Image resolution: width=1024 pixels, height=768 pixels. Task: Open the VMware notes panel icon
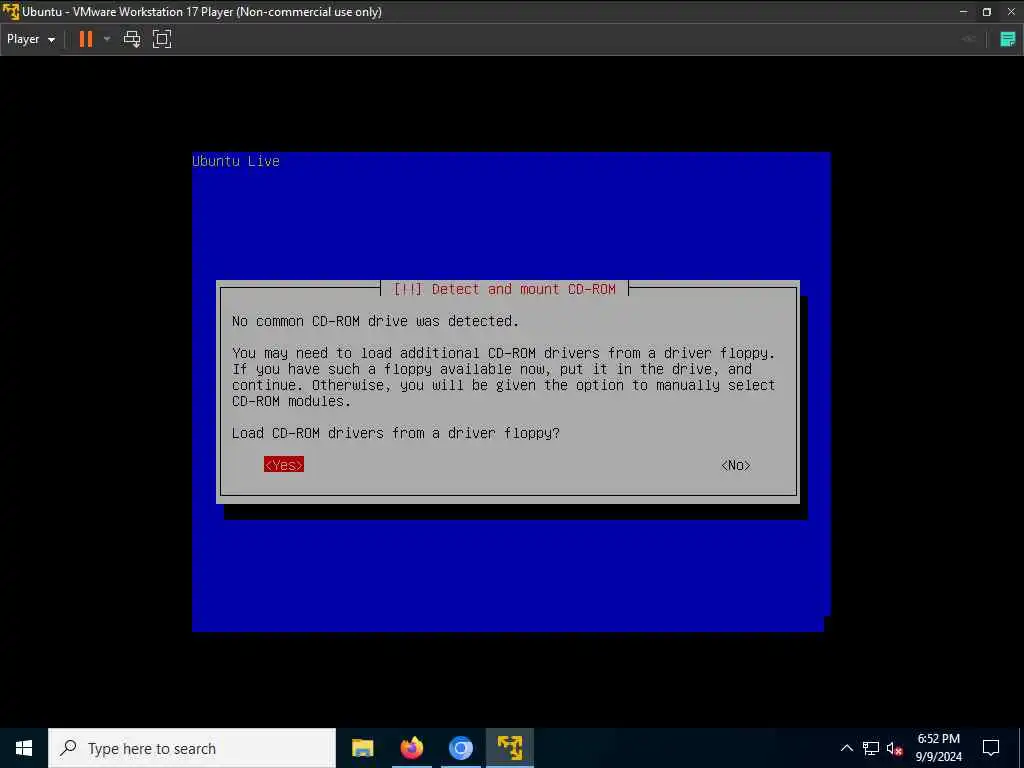[x=1008, y=39]
